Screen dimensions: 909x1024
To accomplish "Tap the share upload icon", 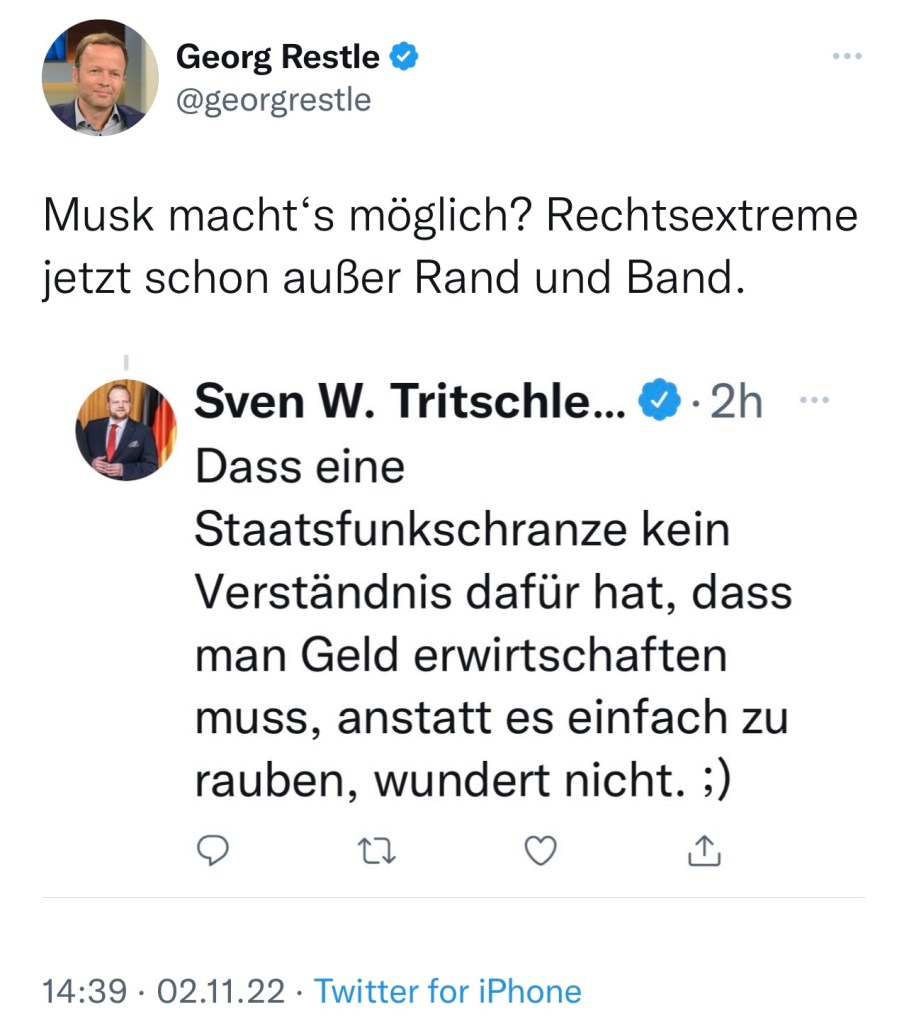I will 704,850.
